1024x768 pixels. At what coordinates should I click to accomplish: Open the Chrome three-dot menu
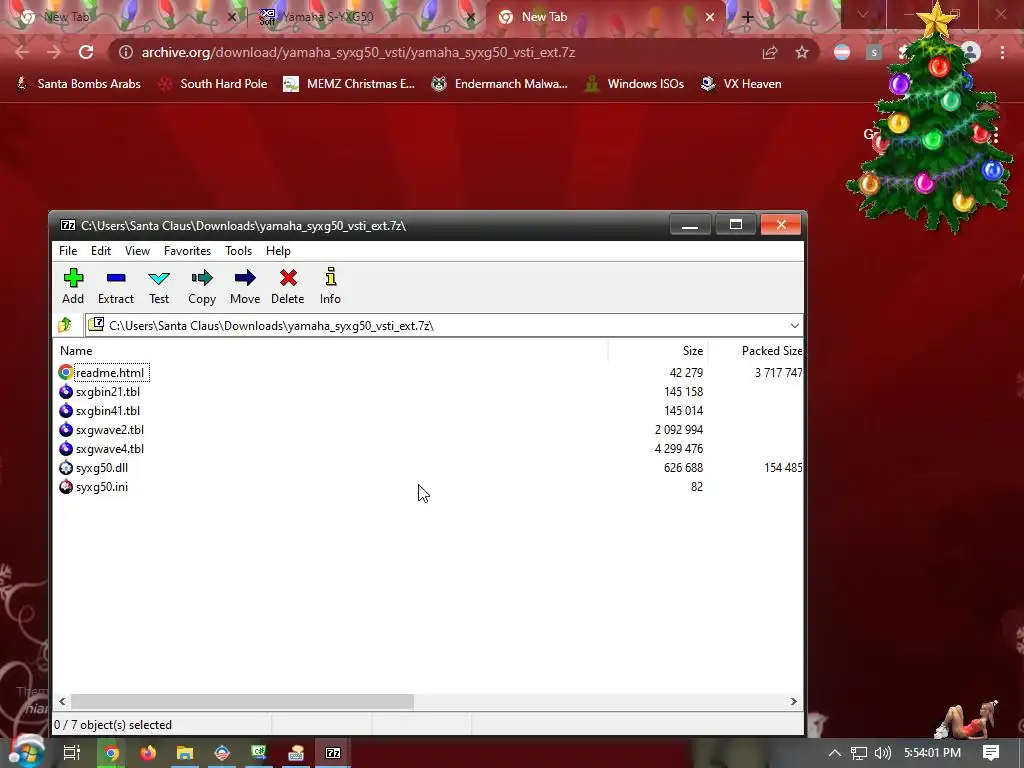click(x=1002, y=52)
